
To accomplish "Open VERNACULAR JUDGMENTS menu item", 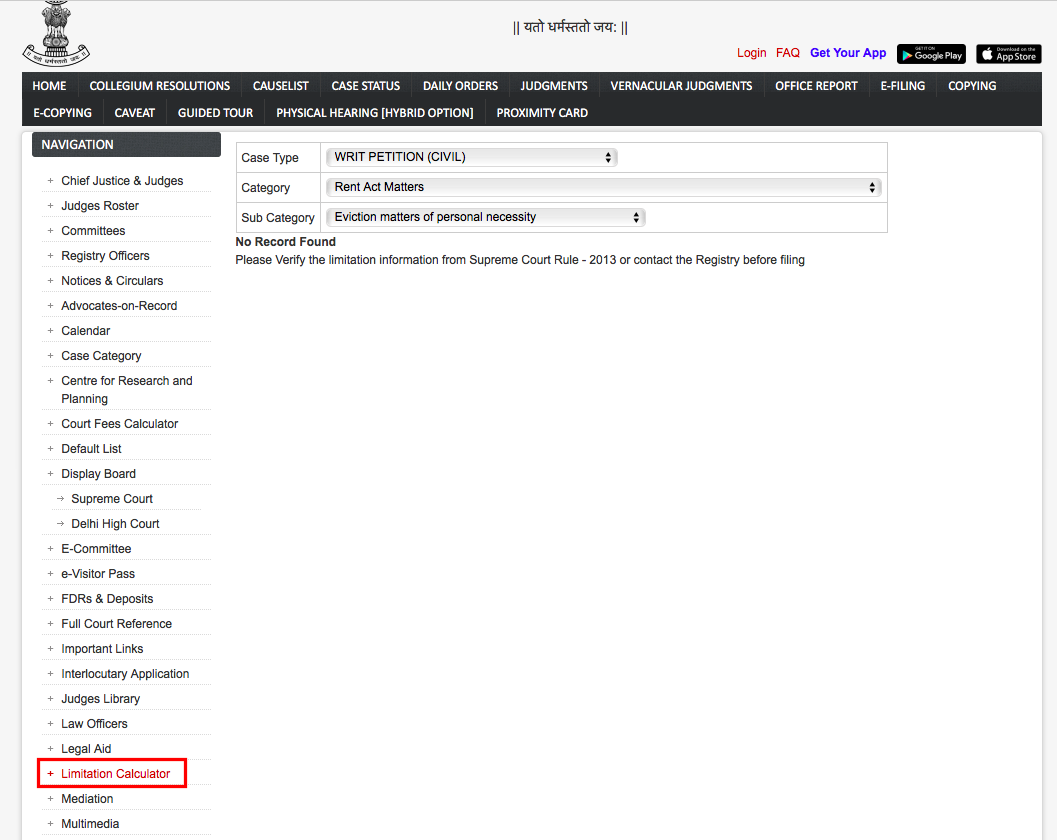I will coord(681,86).
